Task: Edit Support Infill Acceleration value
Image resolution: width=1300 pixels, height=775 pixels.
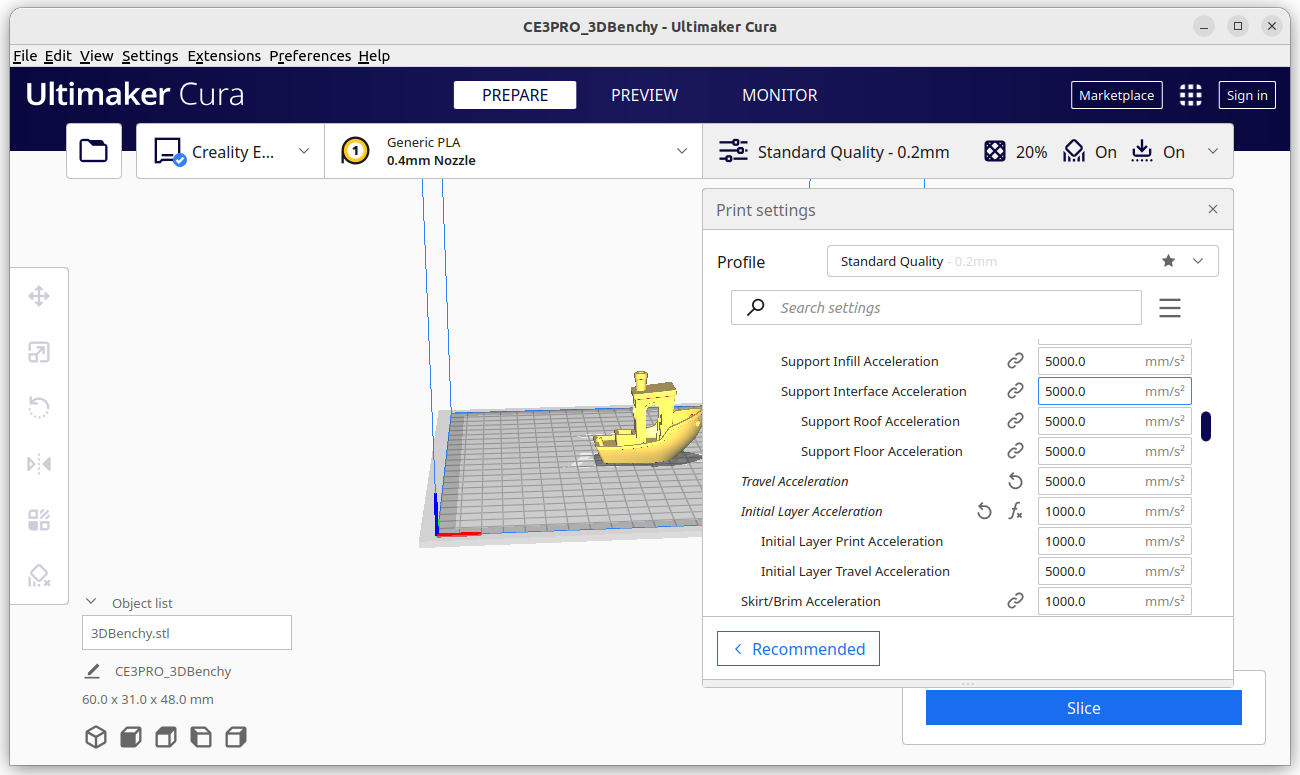Action: point(1115,361)
